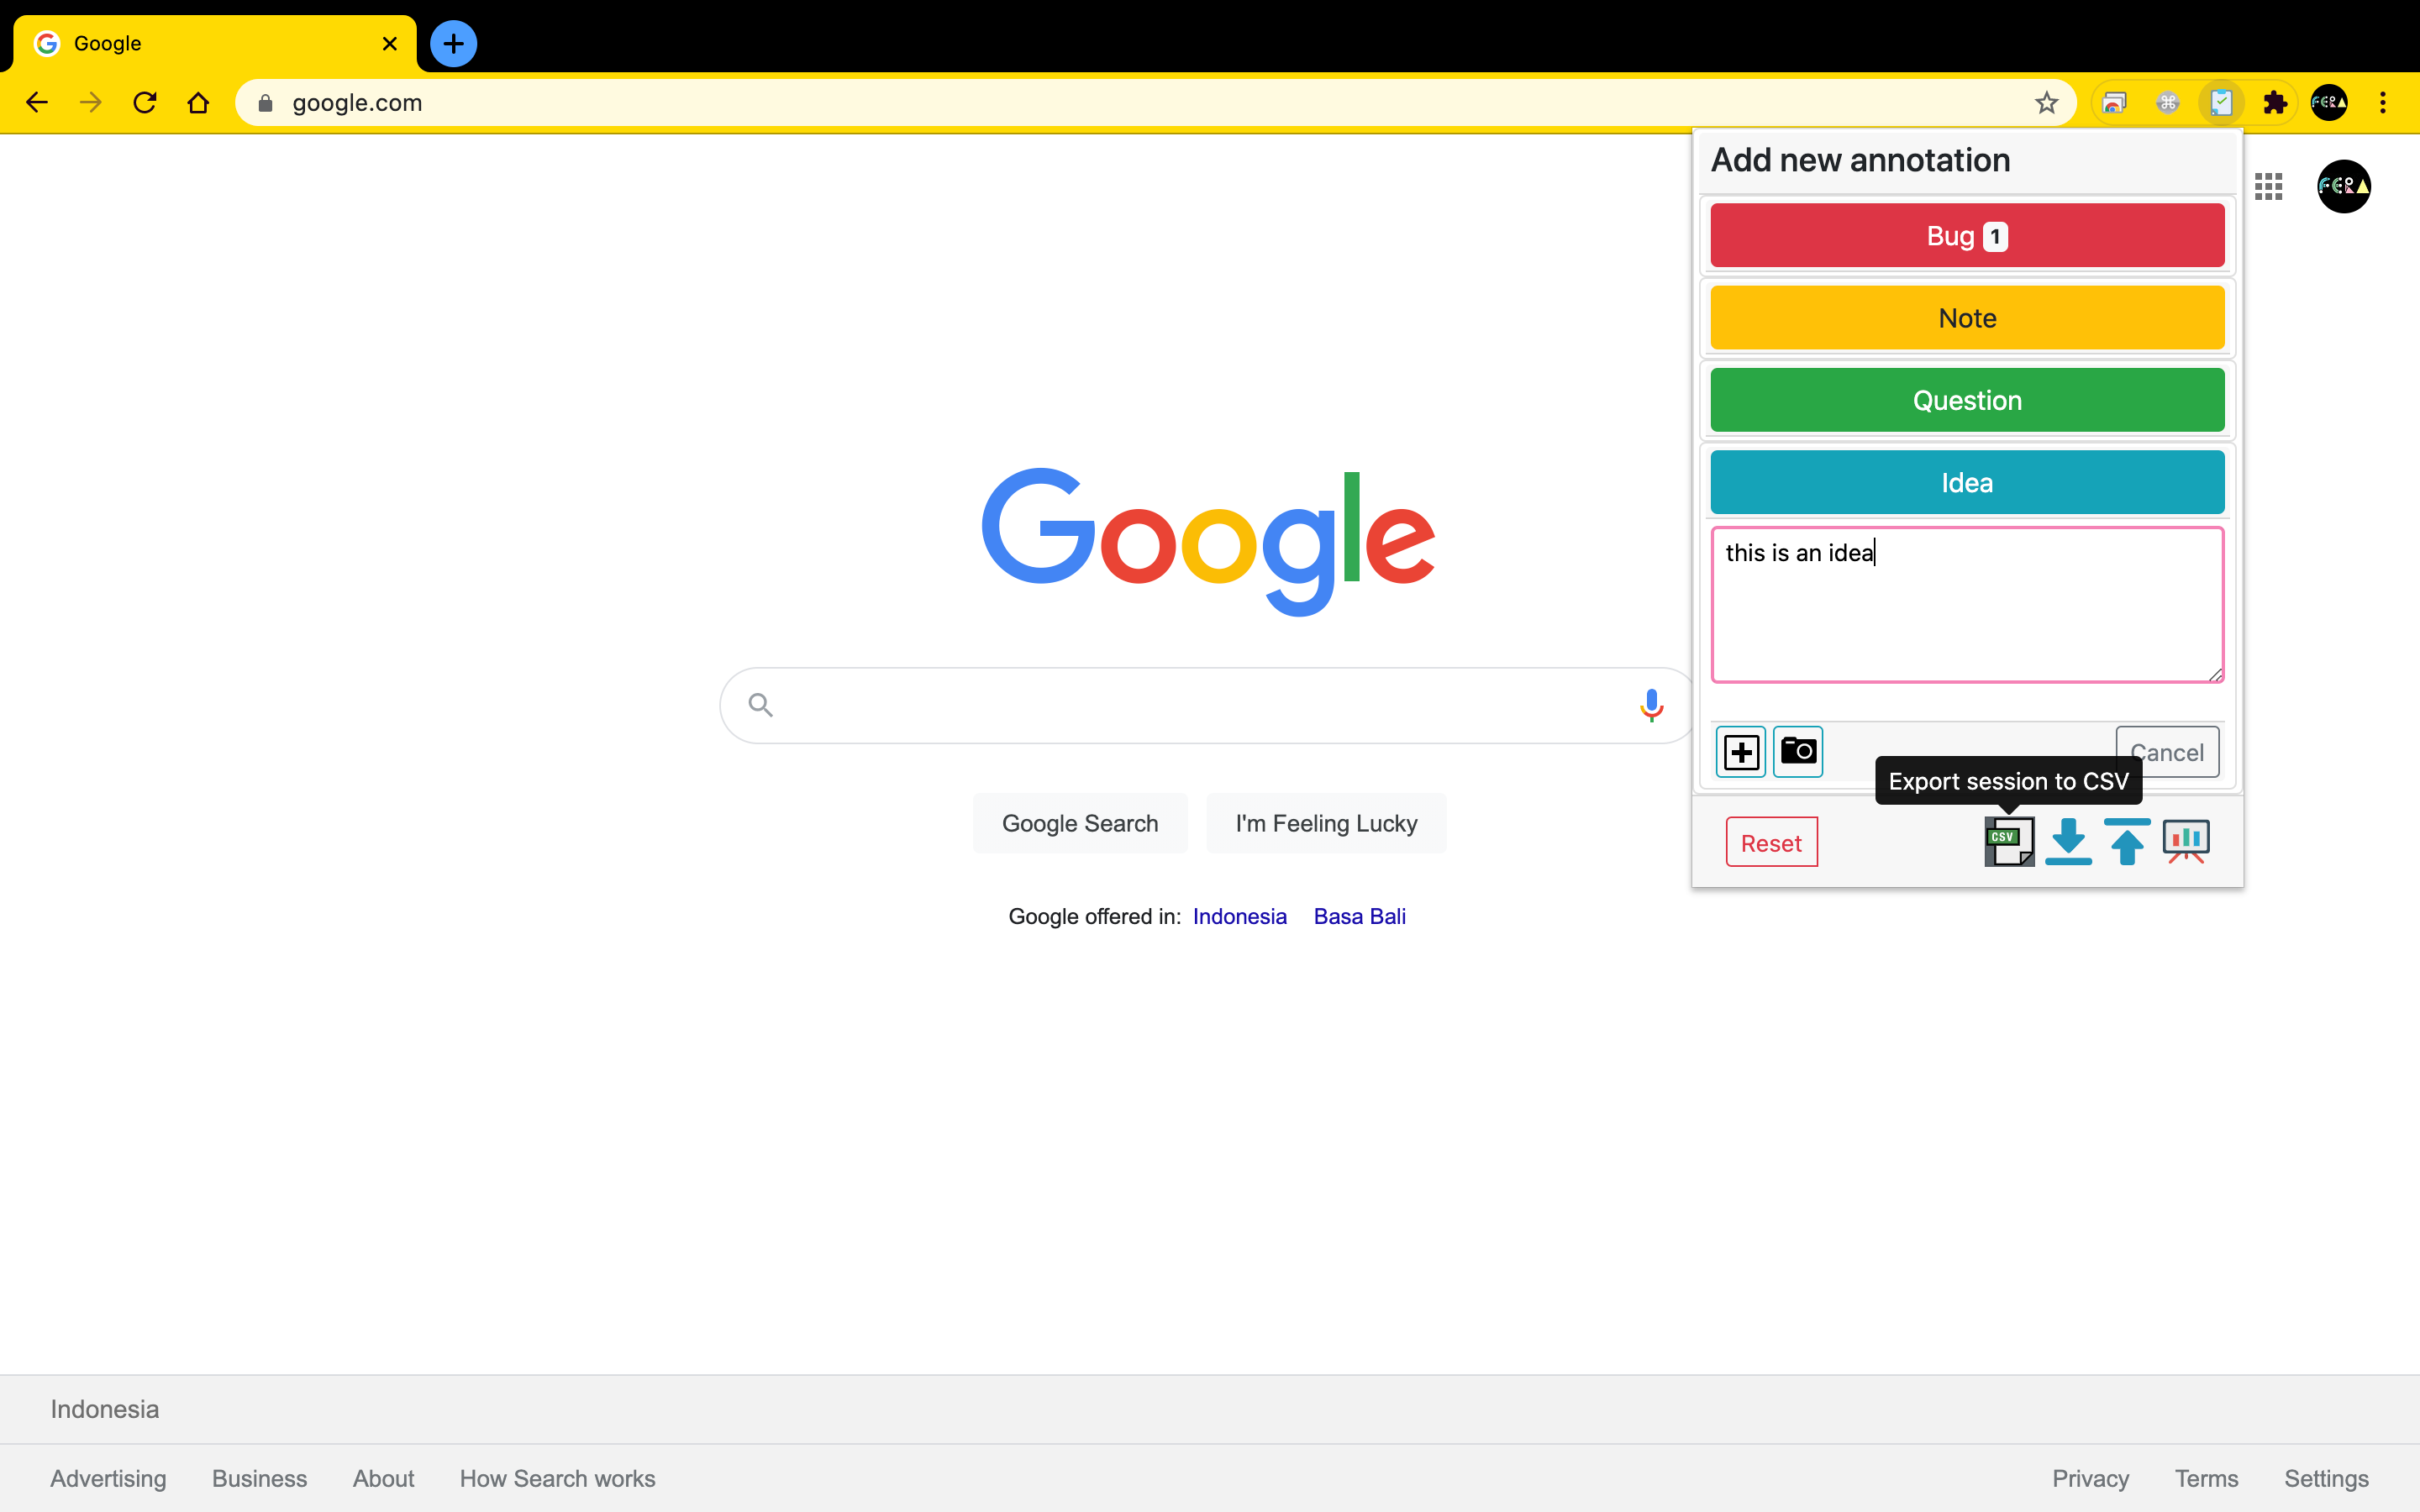The image size is (2420, 1512).
Task: Click the Indonesia language link
Action: 1239,916
